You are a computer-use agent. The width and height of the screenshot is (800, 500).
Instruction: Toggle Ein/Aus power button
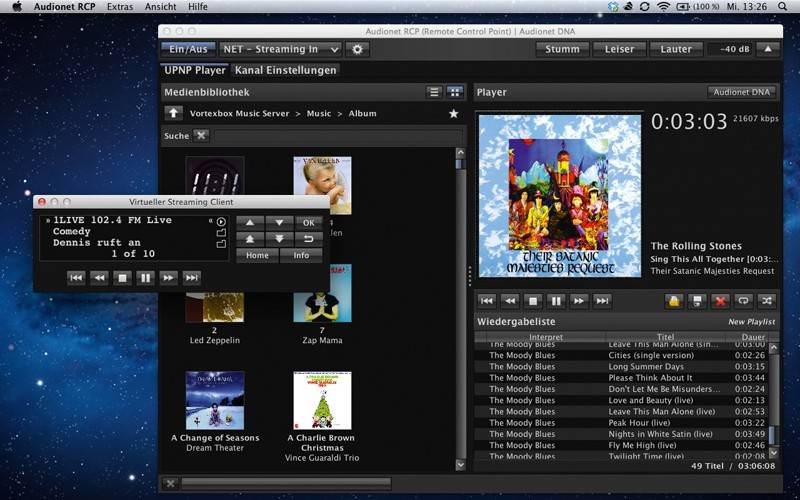coord(188,49)
